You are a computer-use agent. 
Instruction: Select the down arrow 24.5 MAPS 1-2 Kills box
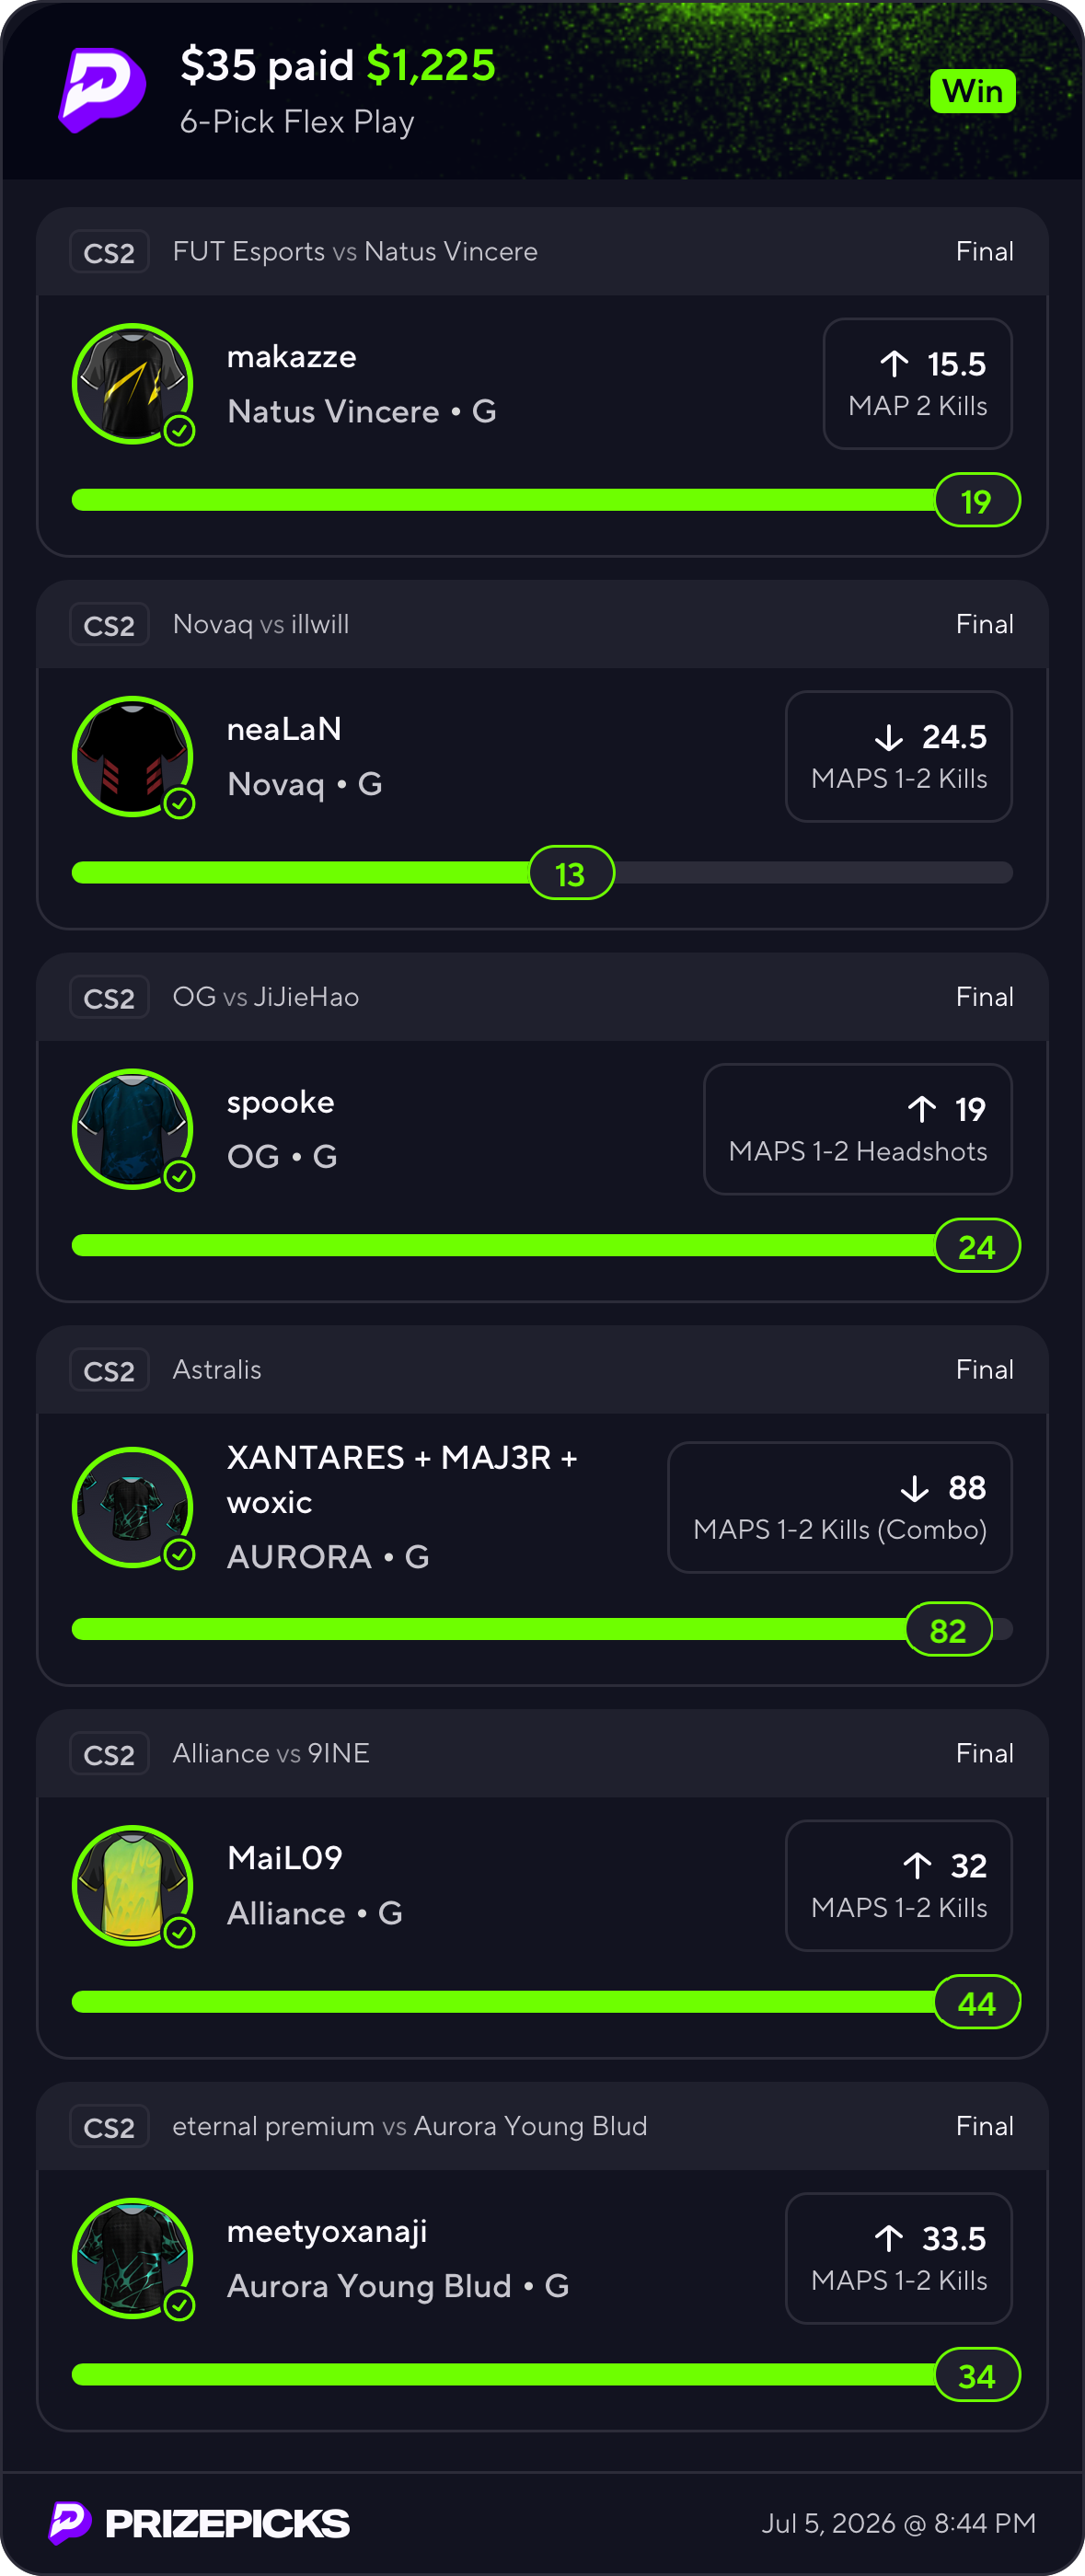click(x=898, y=756)
